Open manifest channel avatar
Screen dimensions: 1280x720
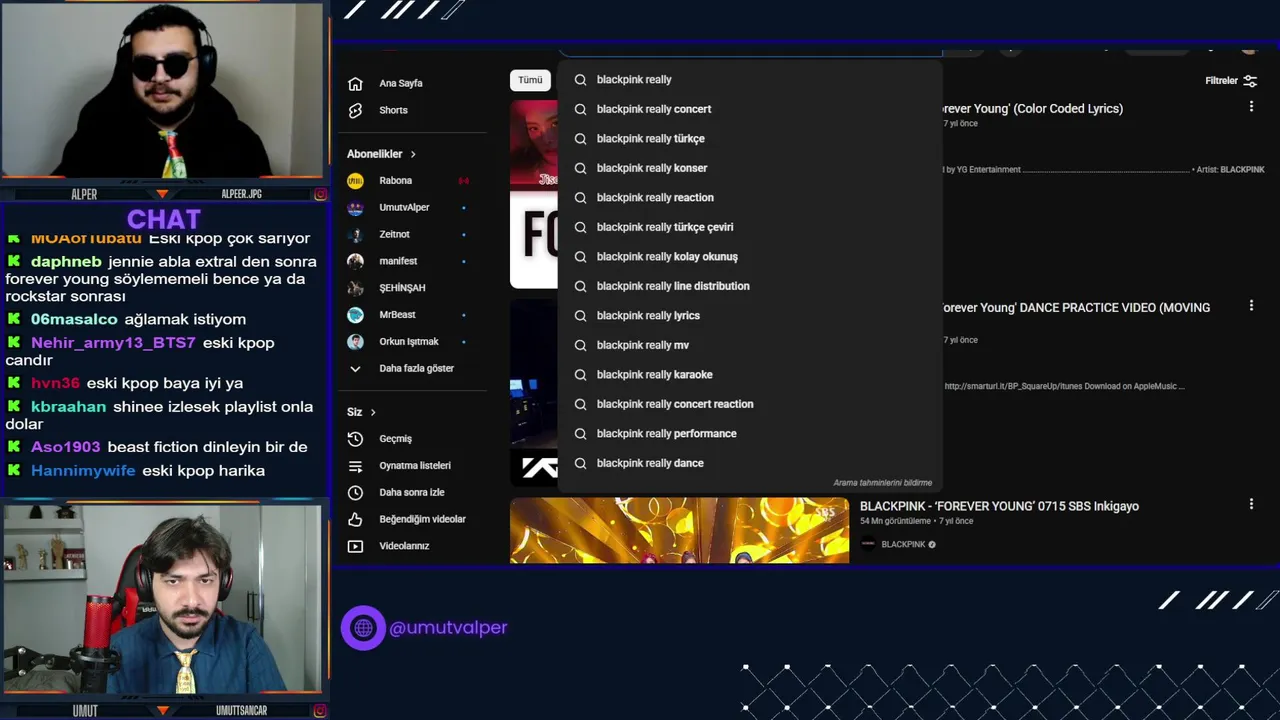tap(355, 261)
